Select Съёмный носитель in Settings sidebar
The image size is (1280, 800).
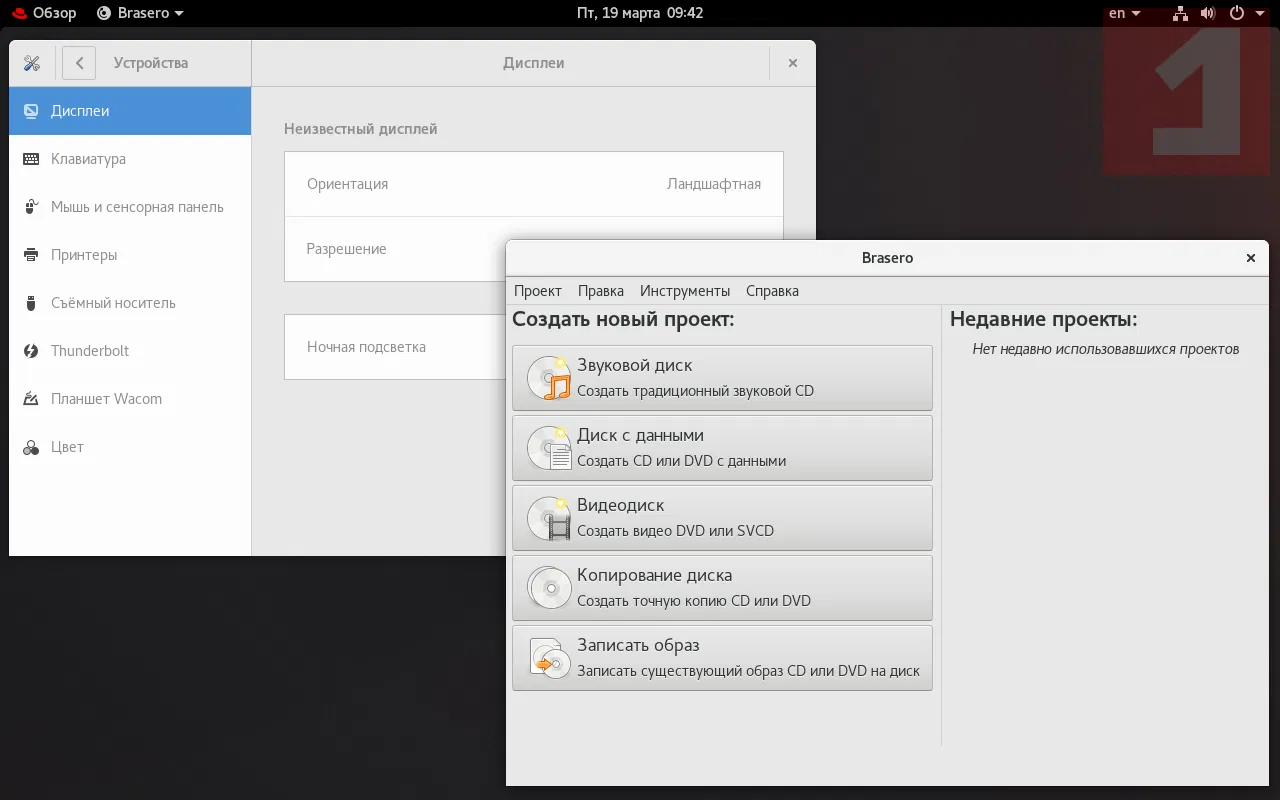pos(130,303)
